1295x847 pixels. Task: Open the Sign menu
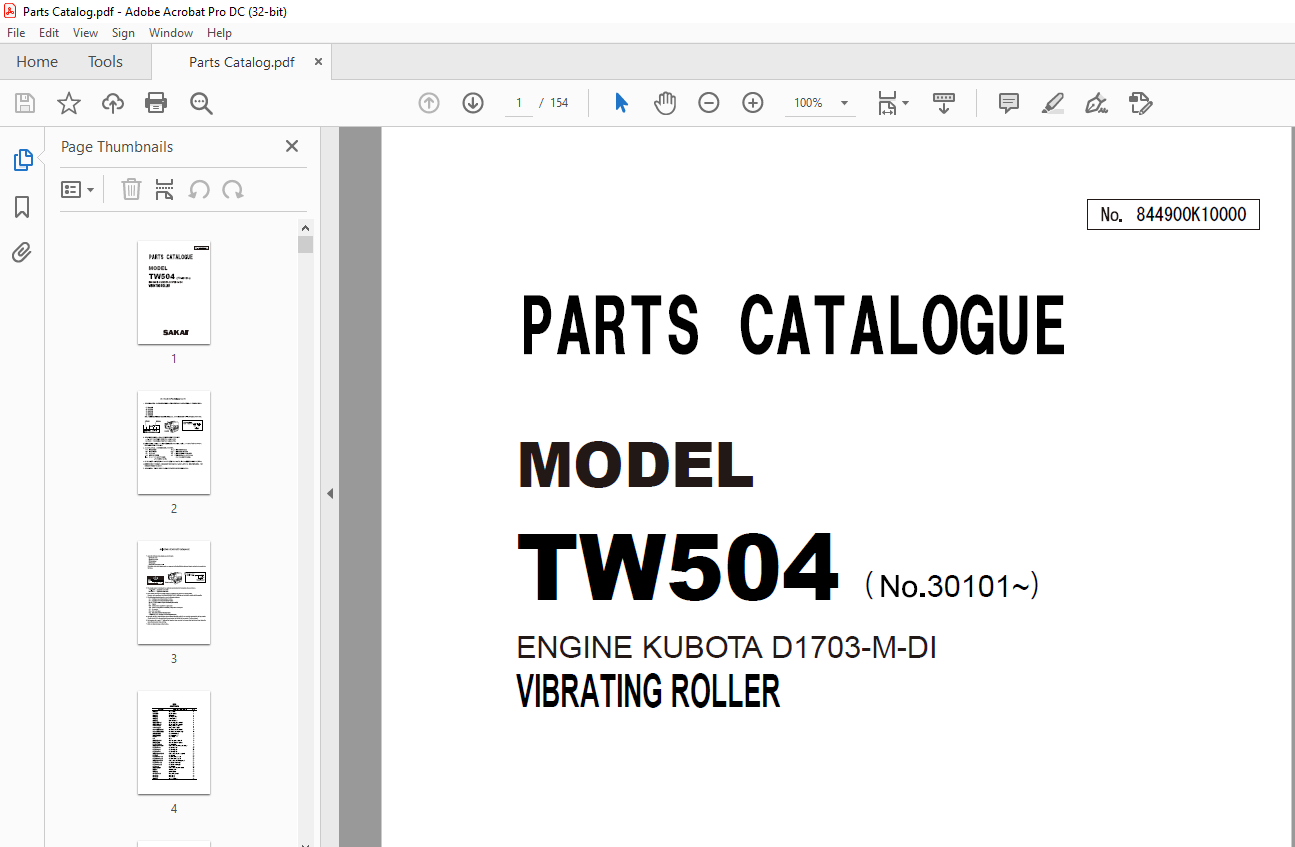(123, 33)
